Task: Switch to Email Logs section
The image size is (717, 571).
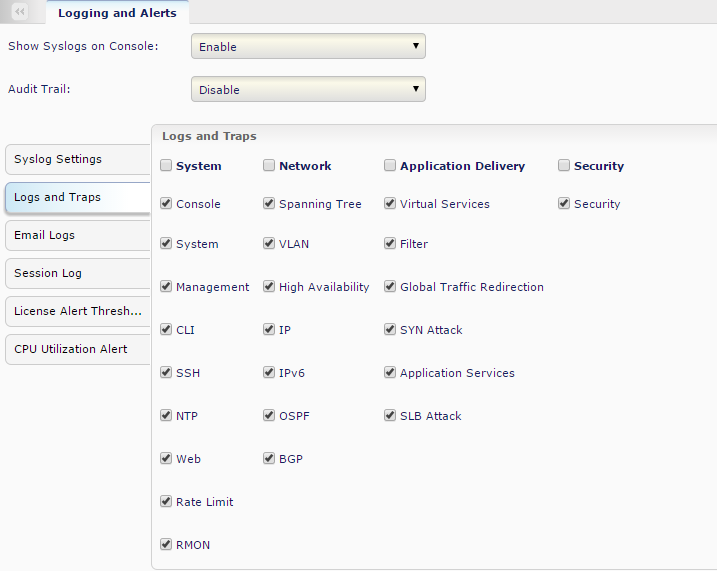Action: click(78, 235)
